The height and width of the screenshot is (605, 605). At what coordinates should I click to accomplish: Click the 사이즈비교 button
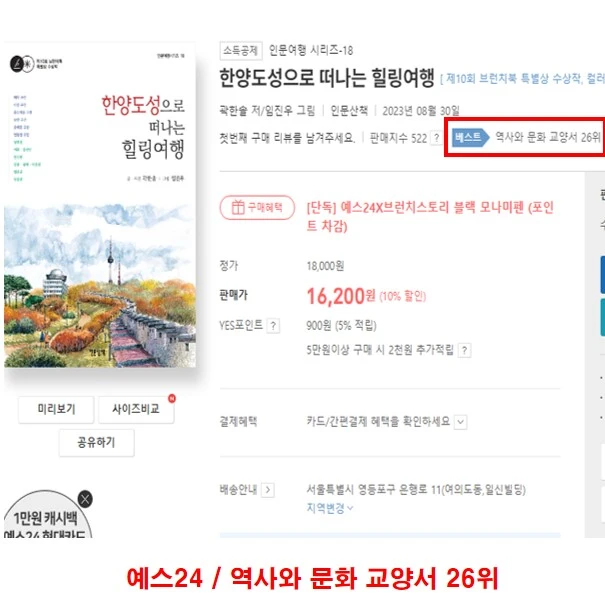(136, 409)
